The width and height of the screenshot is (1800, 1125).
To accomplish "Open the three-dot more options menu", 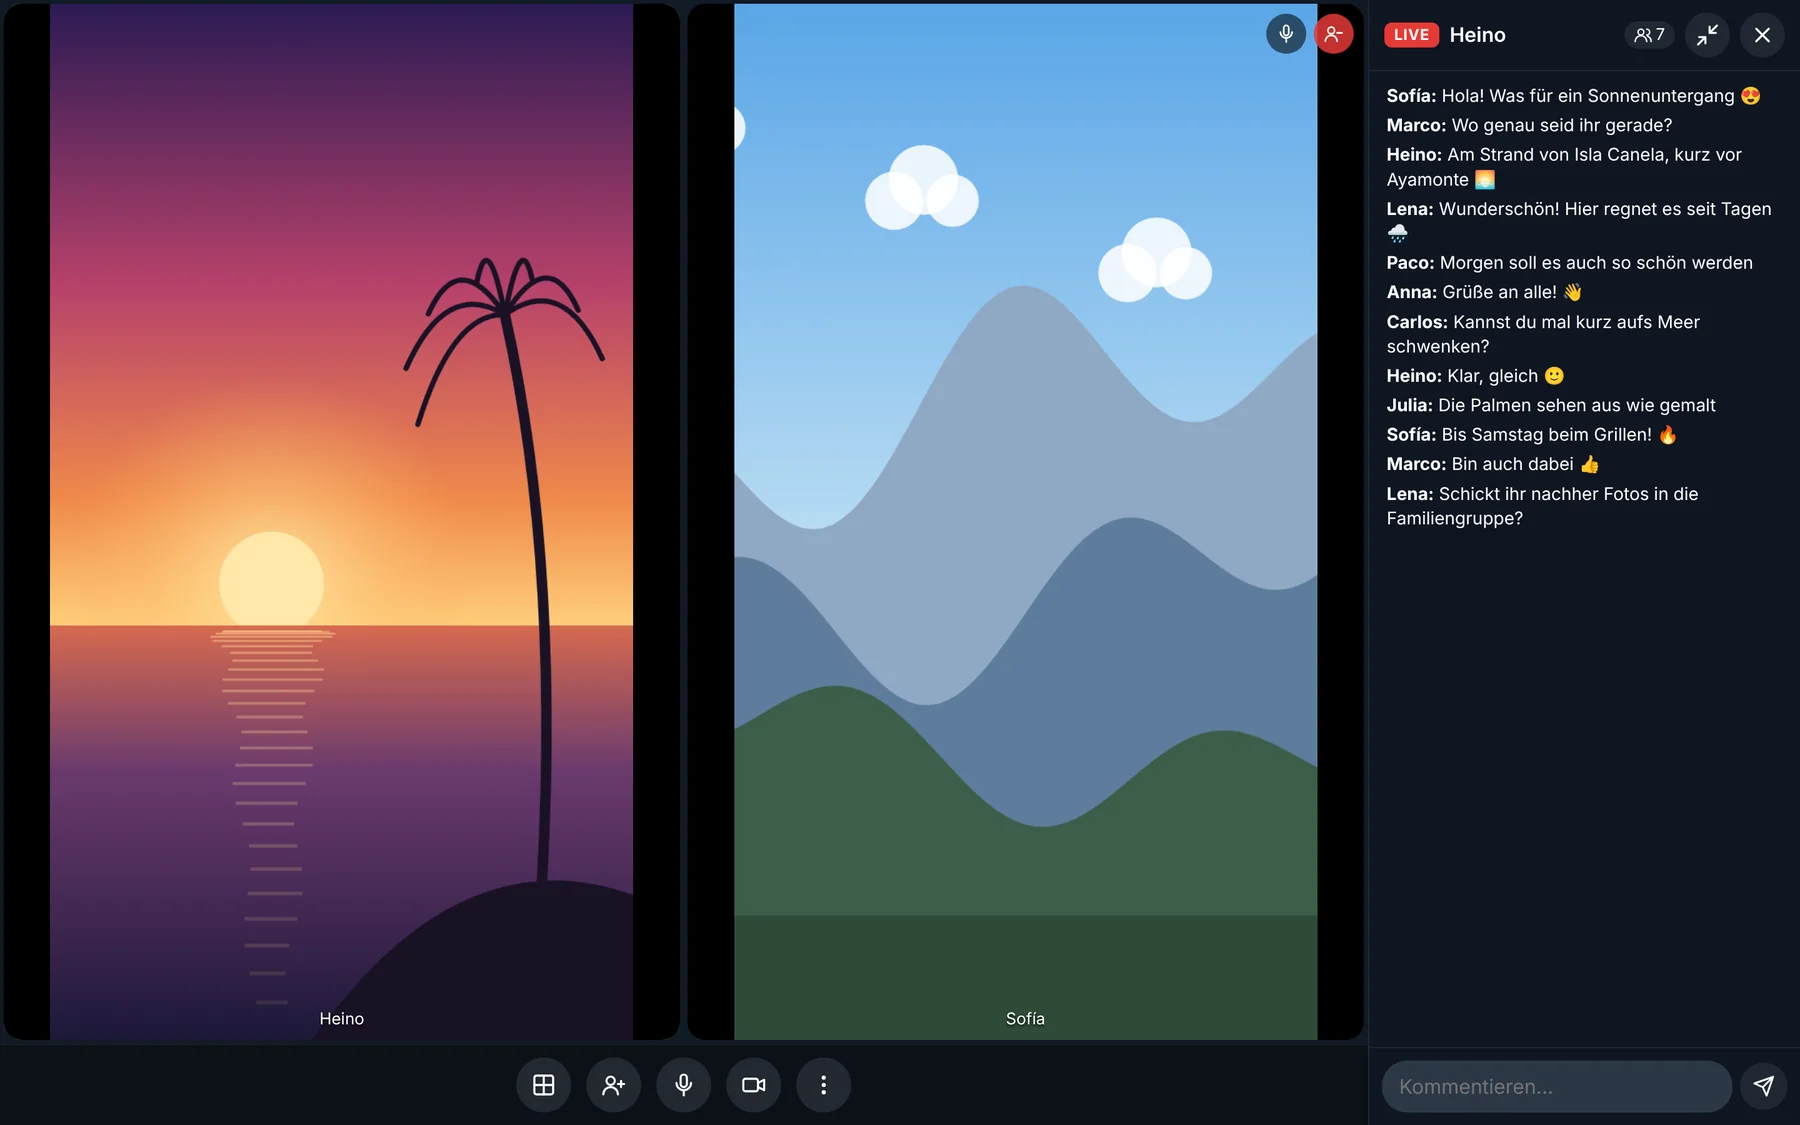I will click(823, 1085).
